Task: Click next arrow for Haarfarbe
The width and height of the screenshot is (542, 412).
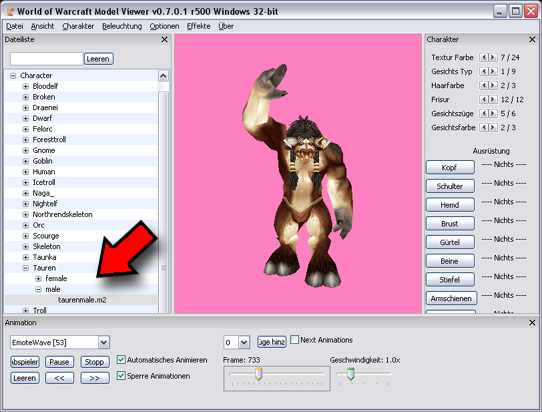Action: pos(493,85)
